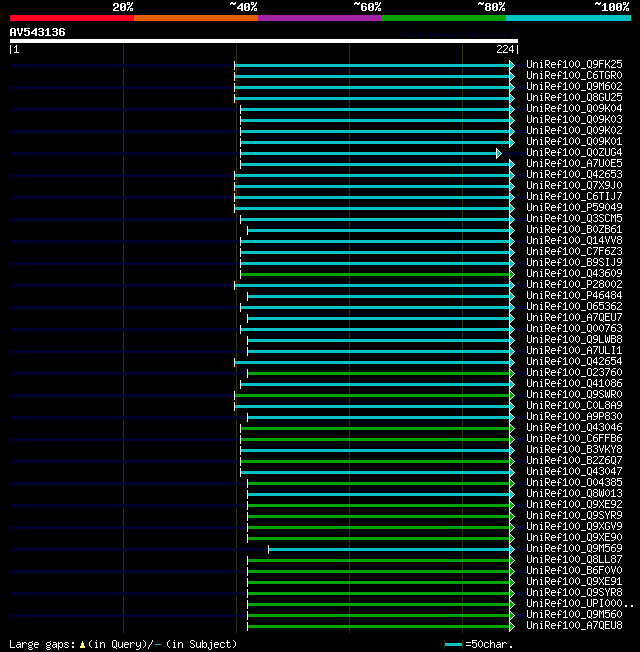Image resolution: width=640 pixels, height=652 pixels.
Task: Click the green ~80% legend color segment
Action: click(444, 18)
